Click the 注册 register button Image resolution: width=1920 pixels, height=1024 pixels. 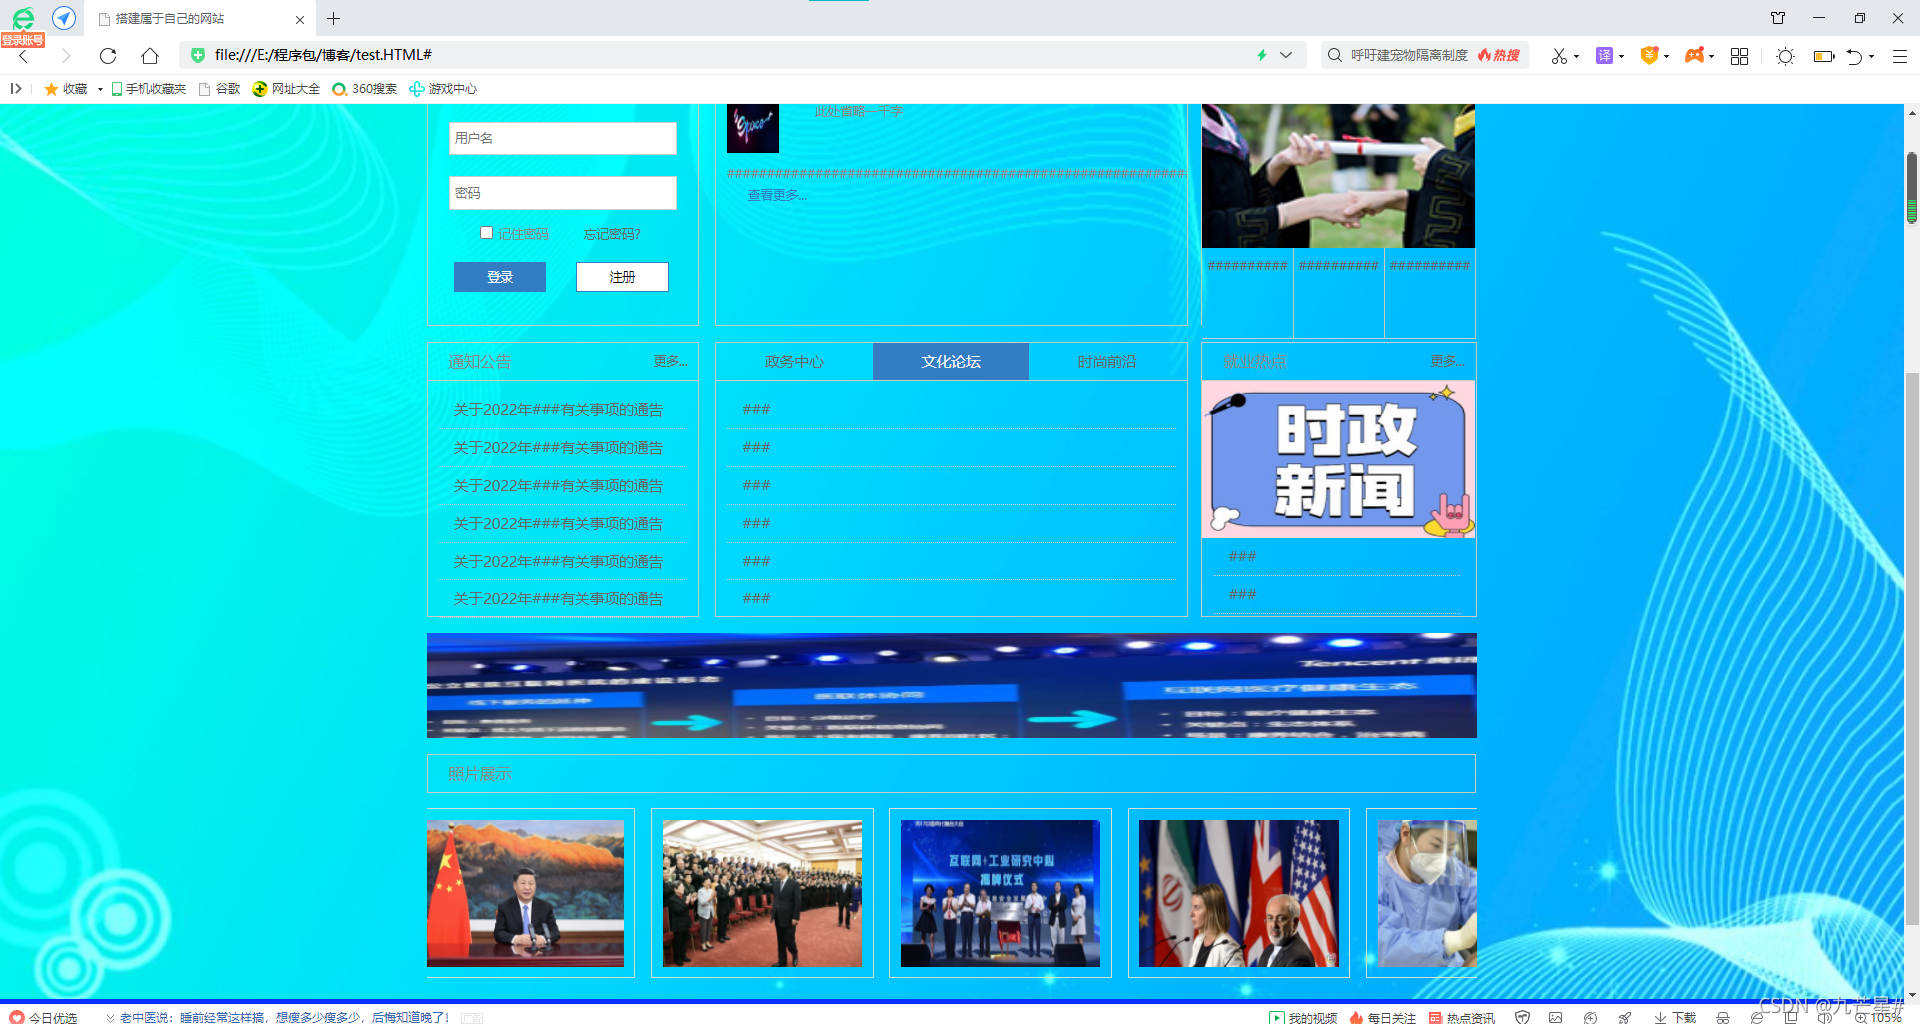point(622,277)
